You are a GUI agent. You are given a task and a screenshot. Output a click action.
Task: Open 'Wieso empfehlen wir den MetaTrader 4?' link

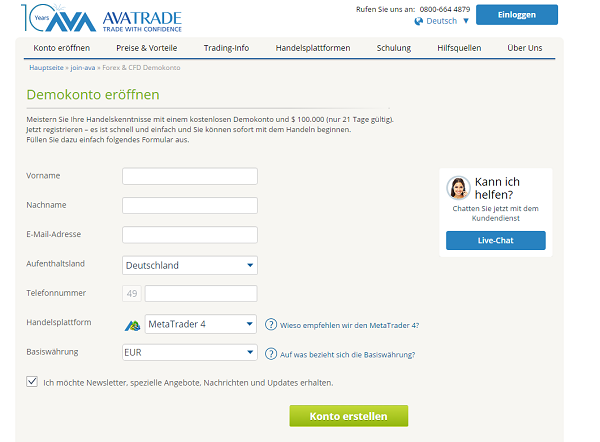349,325
